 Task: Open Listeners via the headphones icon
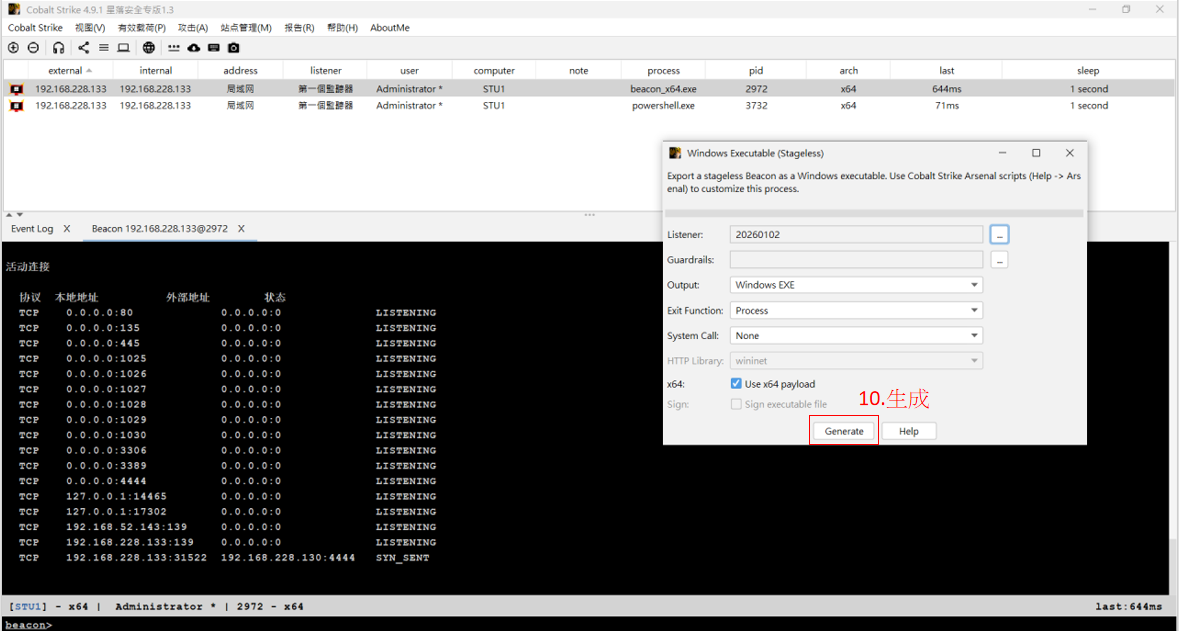point(59,48)
